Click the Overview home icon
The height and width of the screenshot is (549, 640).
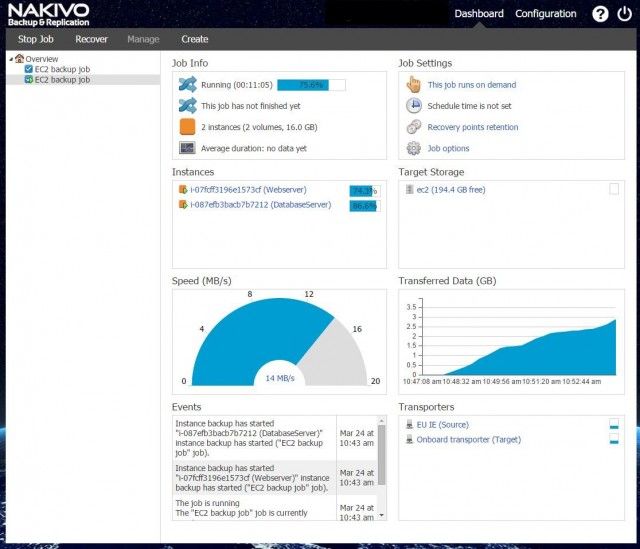point(20,59)
